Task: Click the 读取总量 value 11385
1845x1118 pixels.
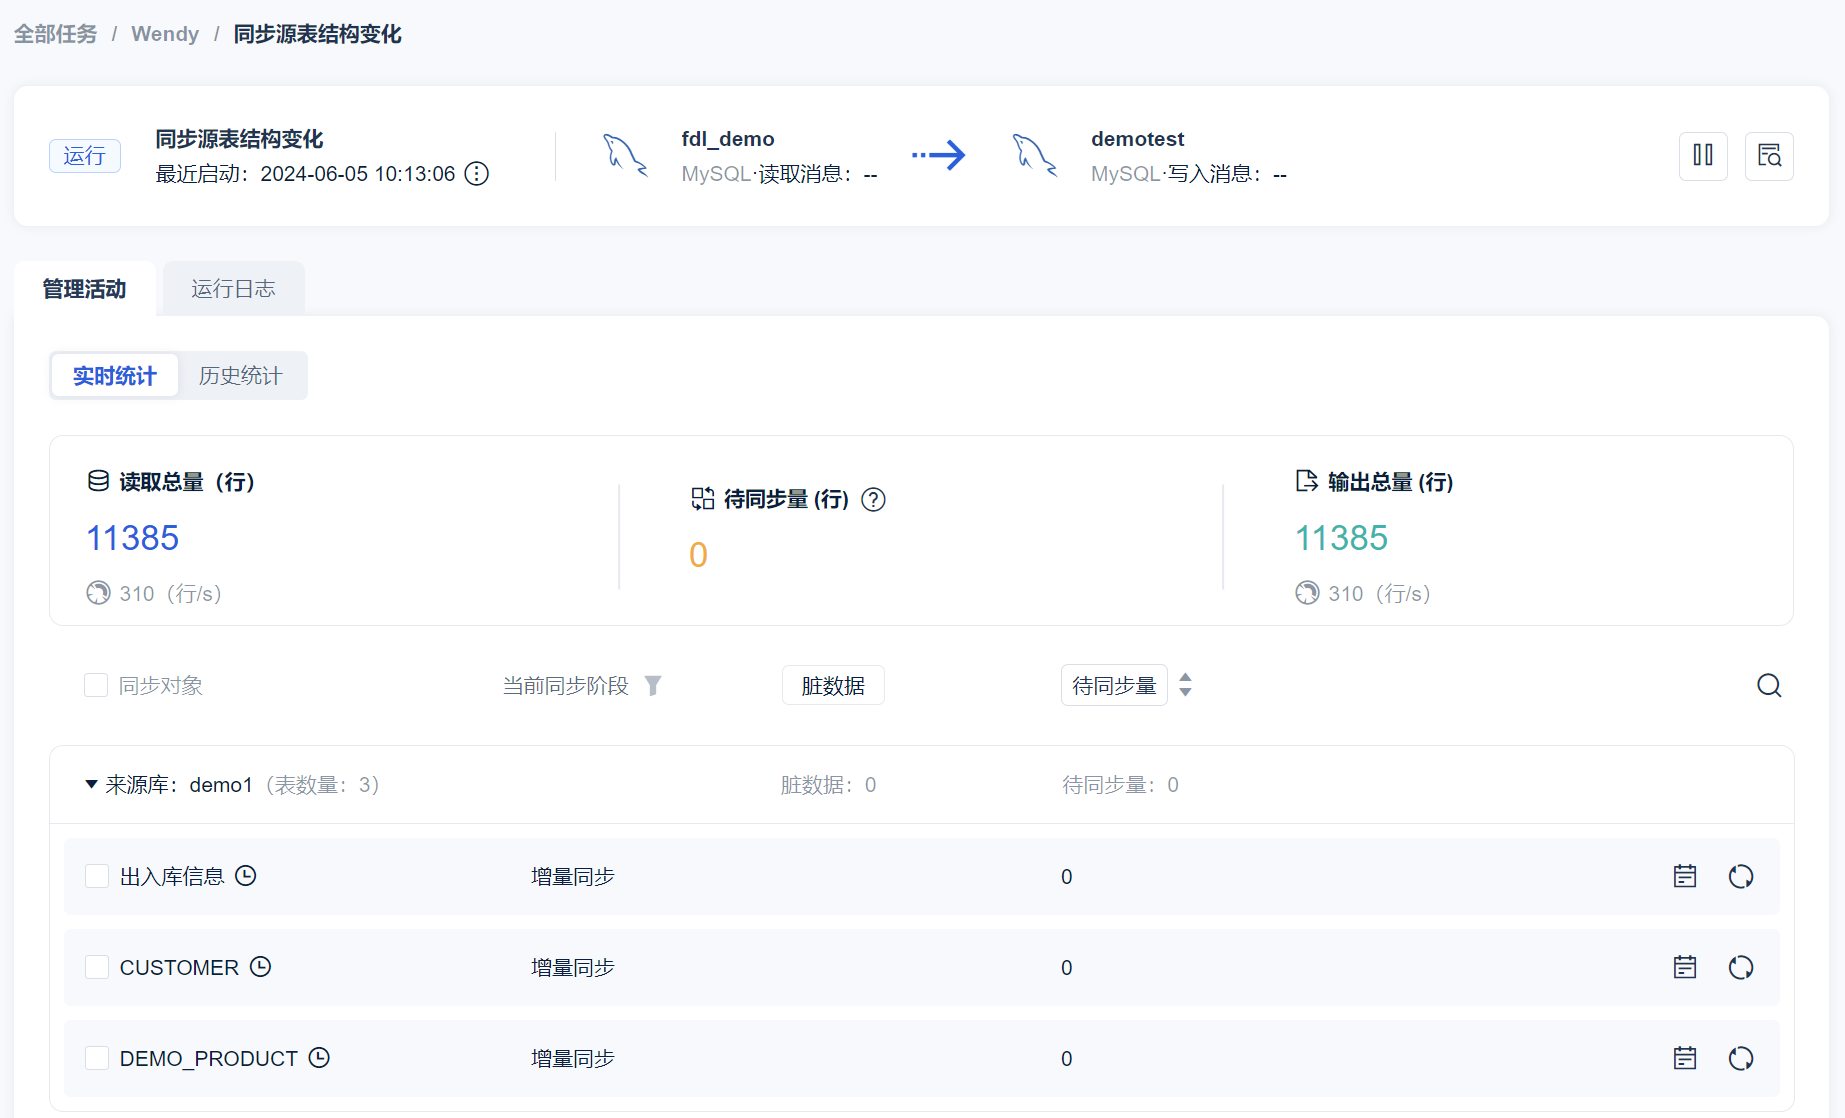Action: (132, 538)
